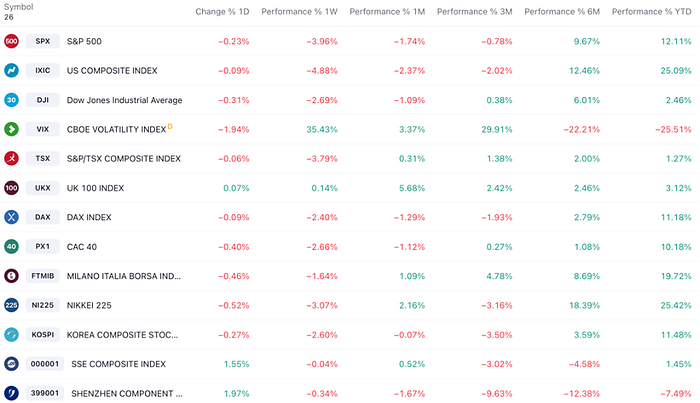Open the KOSPI ticker badge
700x403 pixels.
(42, 335)
